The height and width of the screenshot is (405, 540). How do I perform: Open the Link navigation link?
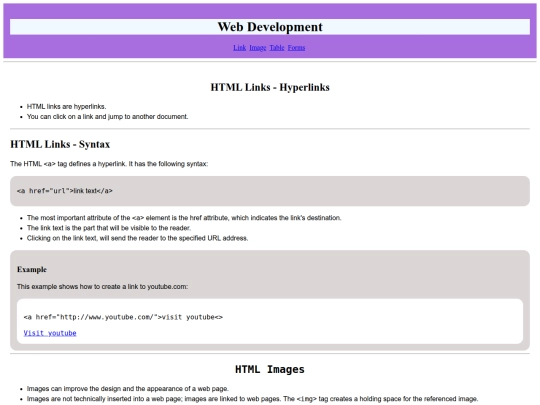(x=239, y=48)
